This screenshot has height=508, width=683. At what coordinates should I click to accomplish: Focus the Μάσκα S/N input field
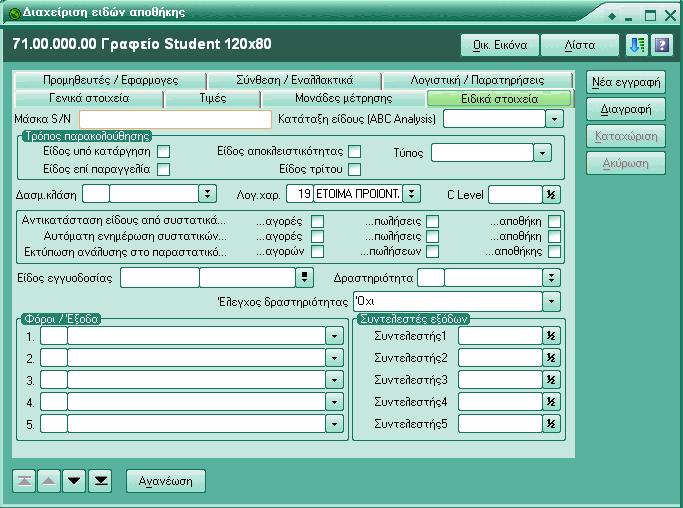point(175,119)
